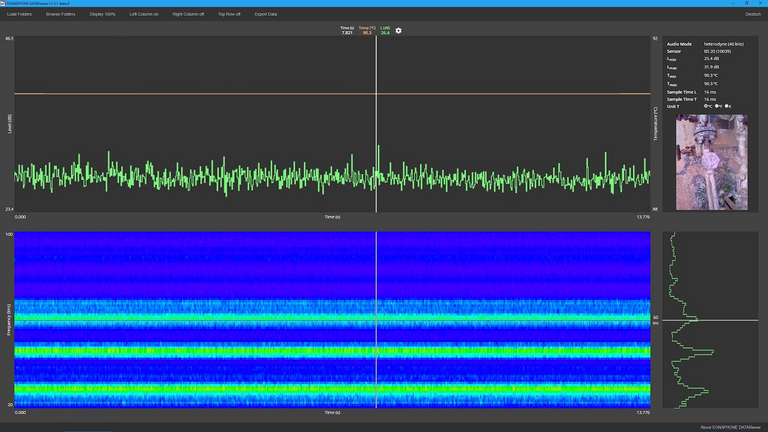
Task: Toggle Left Column on
Action: click(144, 14)
